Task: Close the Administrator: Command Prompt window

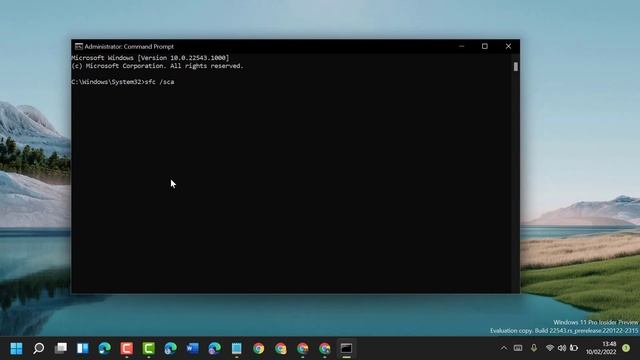Action: (508, 47)
